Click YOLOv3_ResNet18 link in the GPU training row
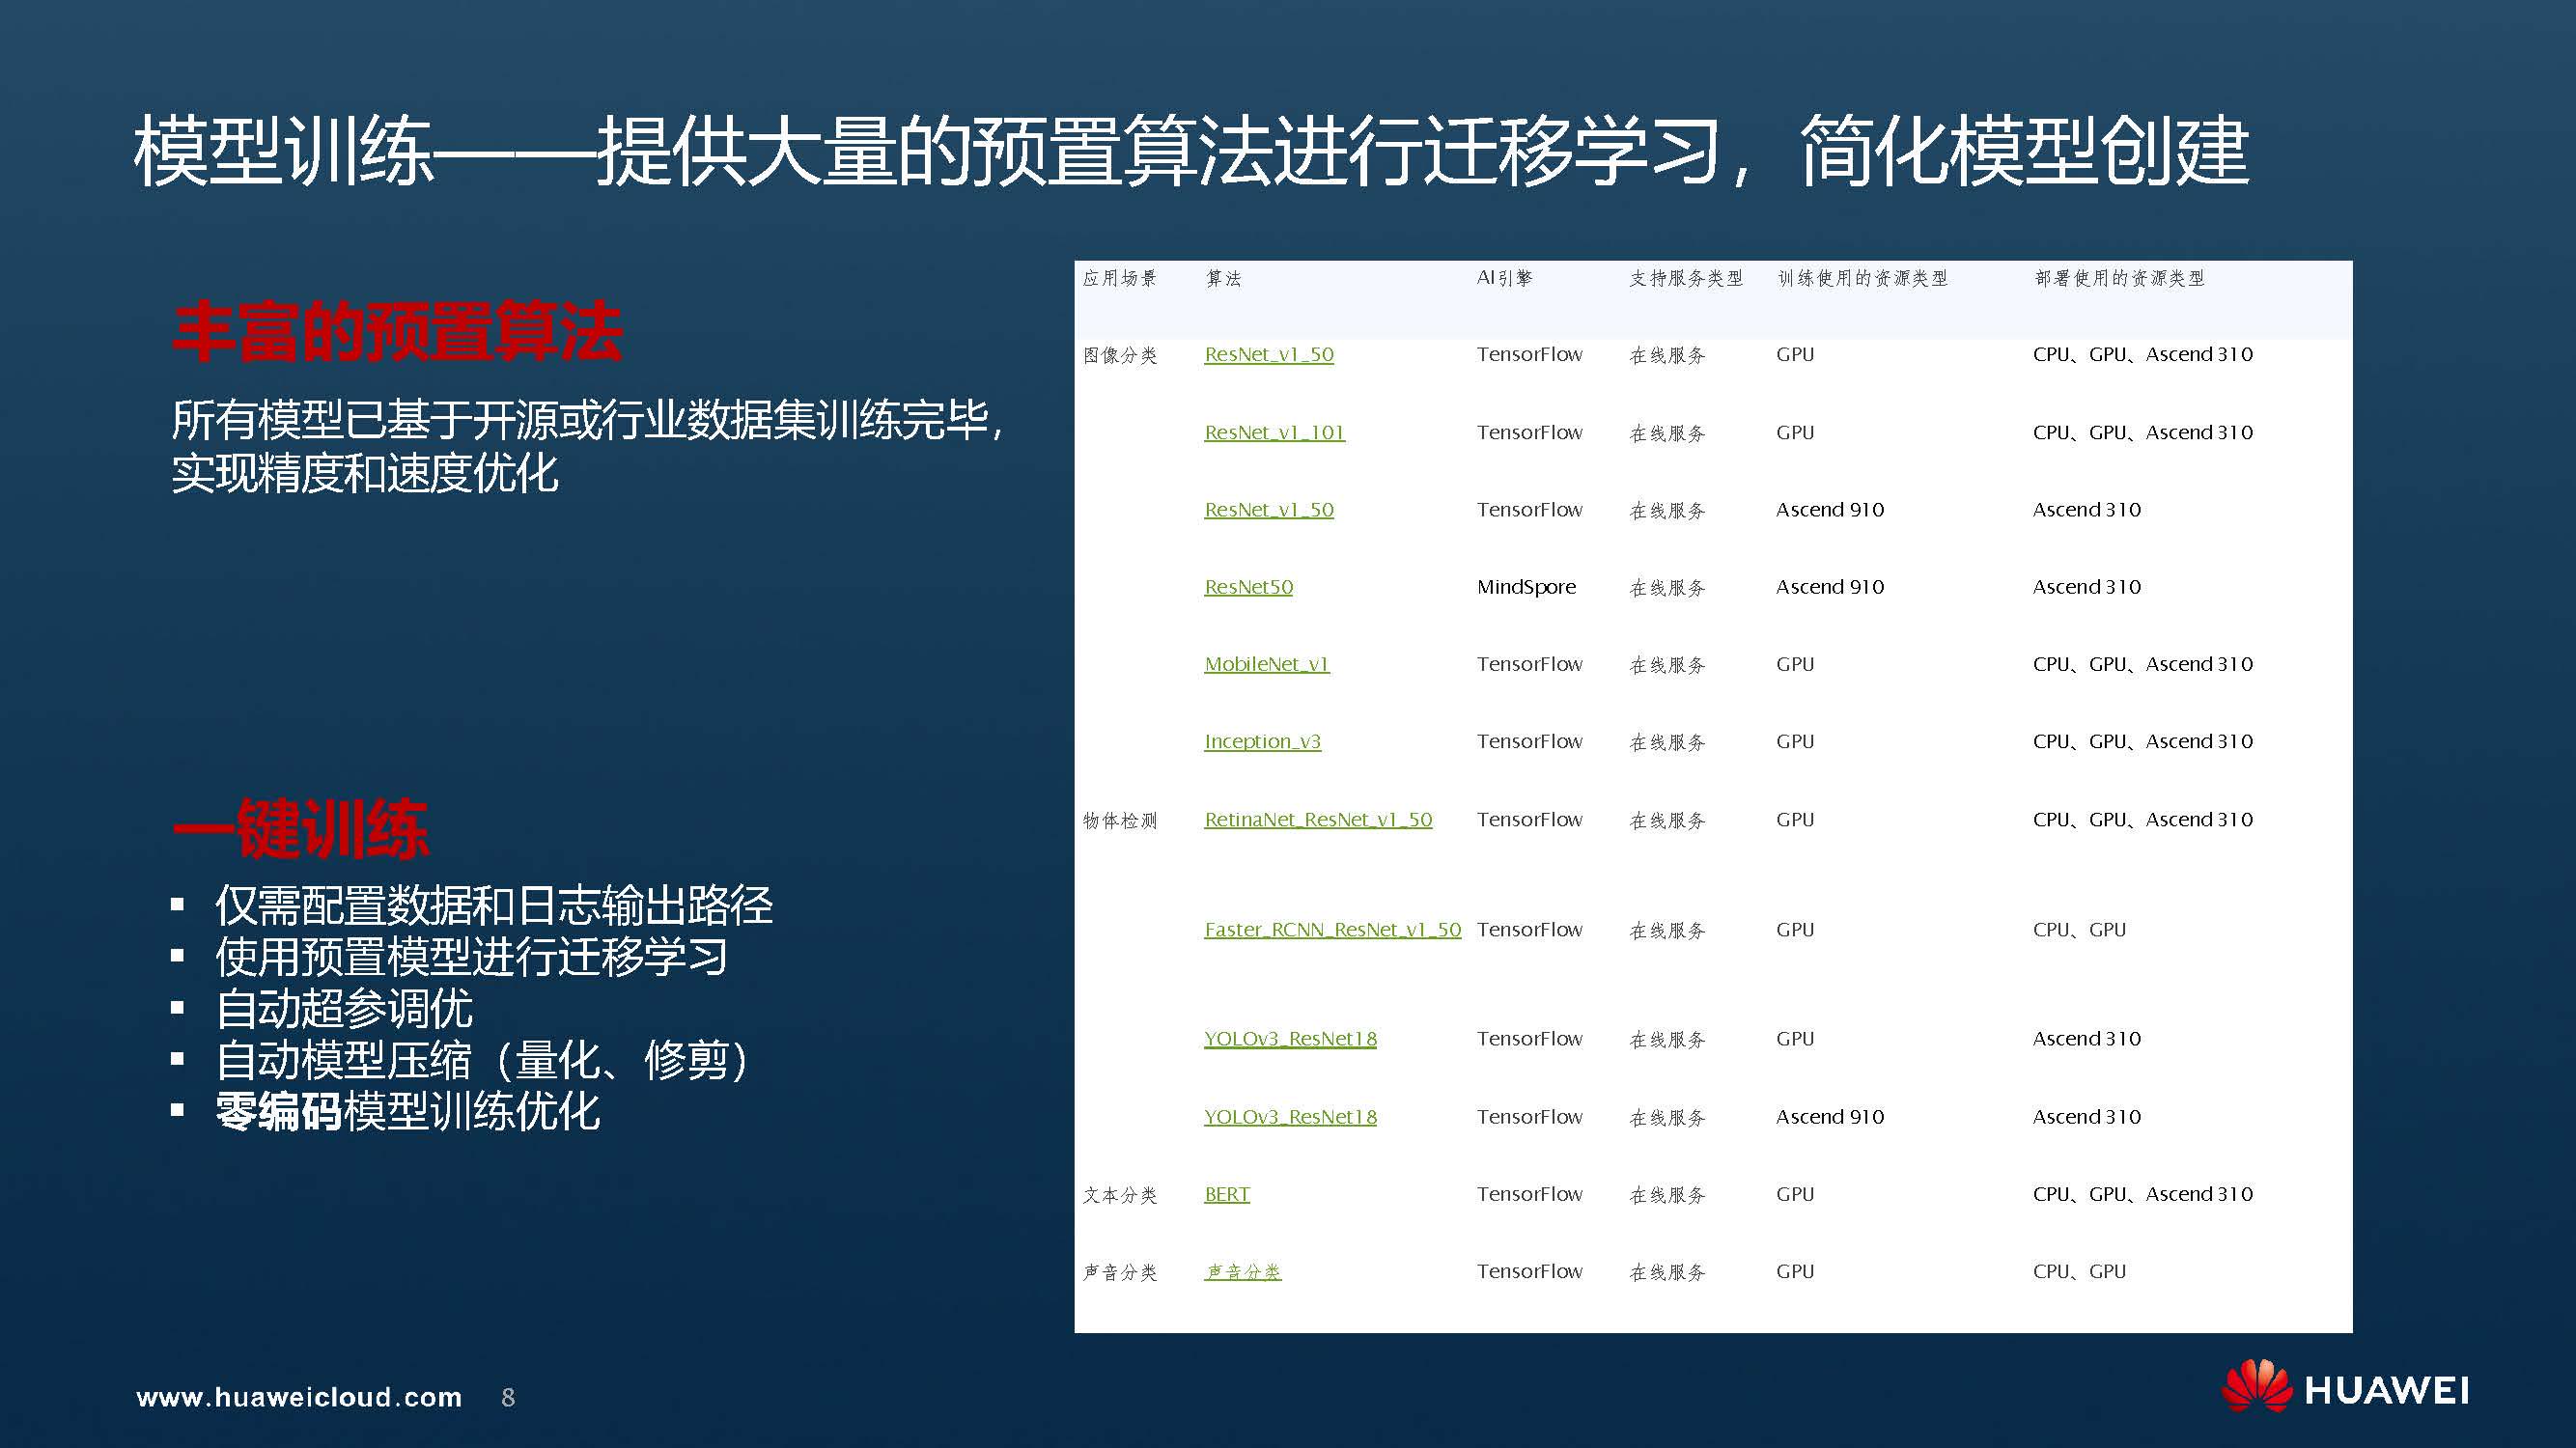The image size is (2576, 1448). [1289, 1039]
